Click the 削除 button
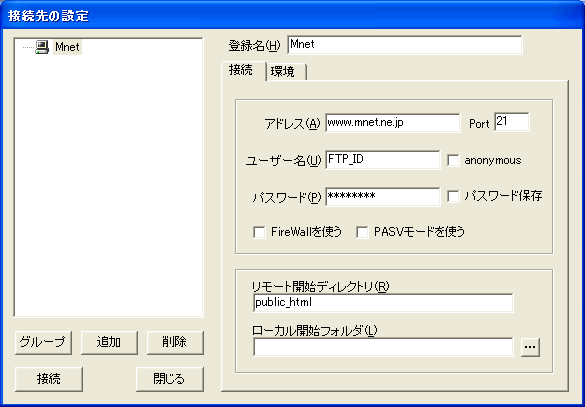This screenshot has height=407, width=585. pos(175,342)
